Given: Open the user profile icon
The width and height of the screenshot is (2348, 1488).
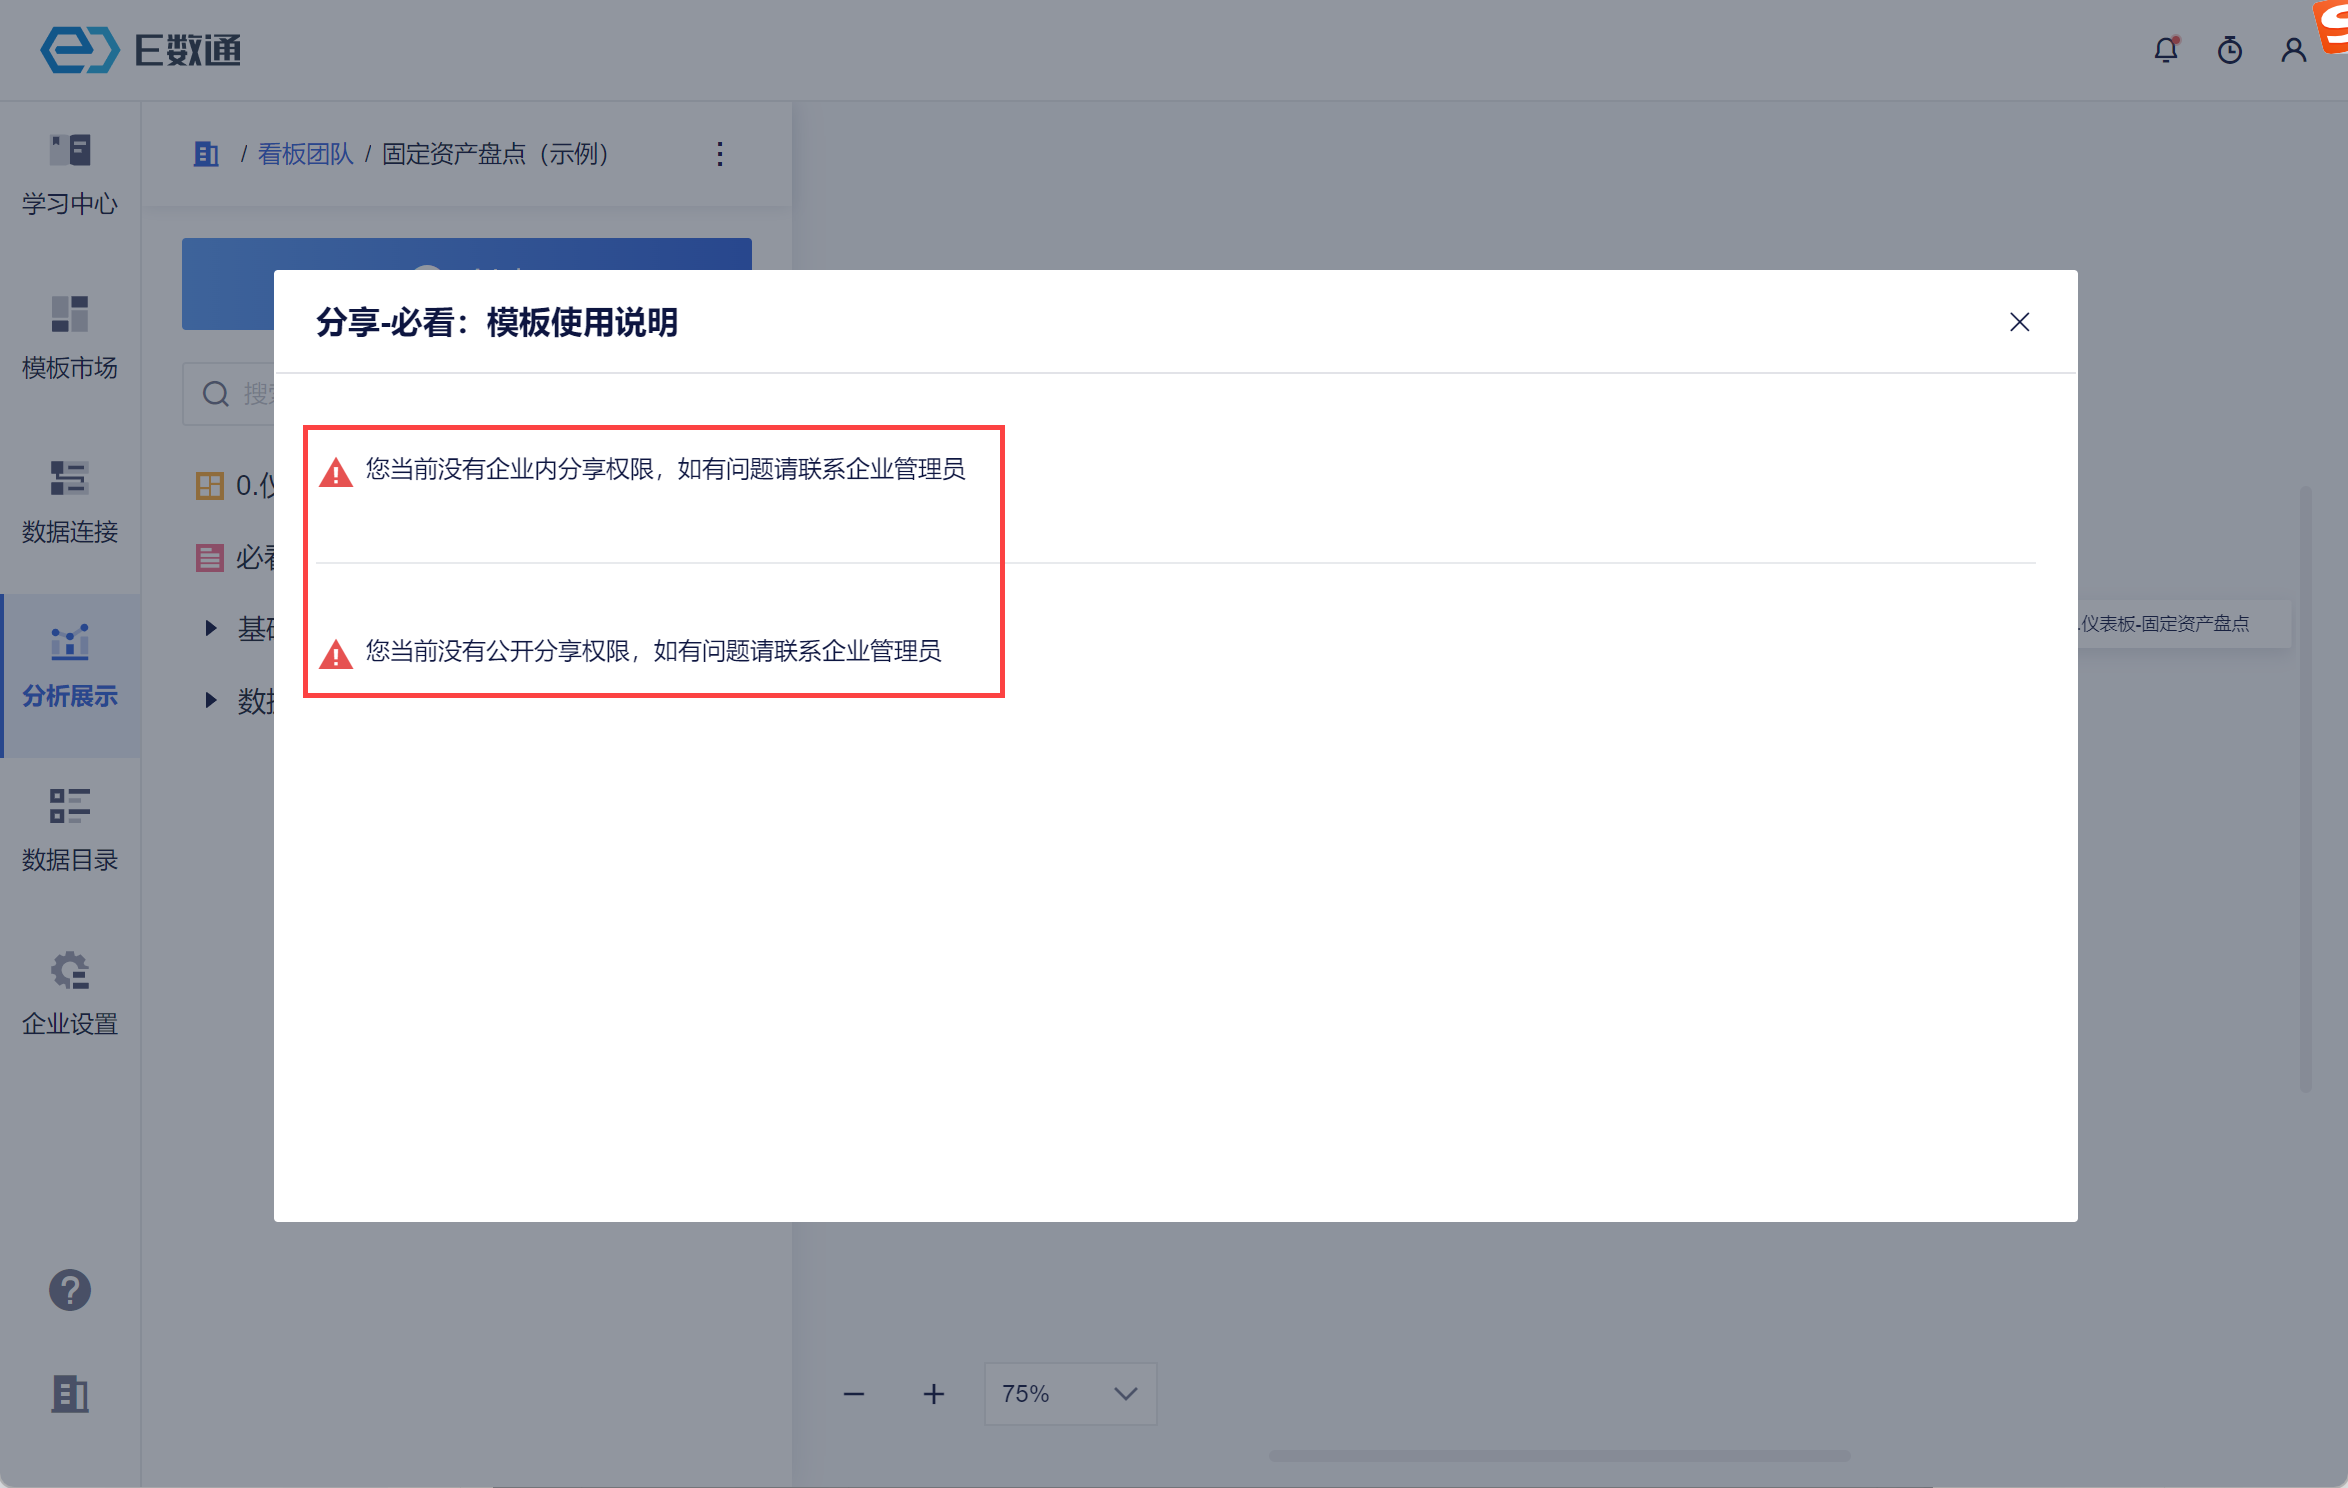Looking at the screenshot, I should 2293,50.
